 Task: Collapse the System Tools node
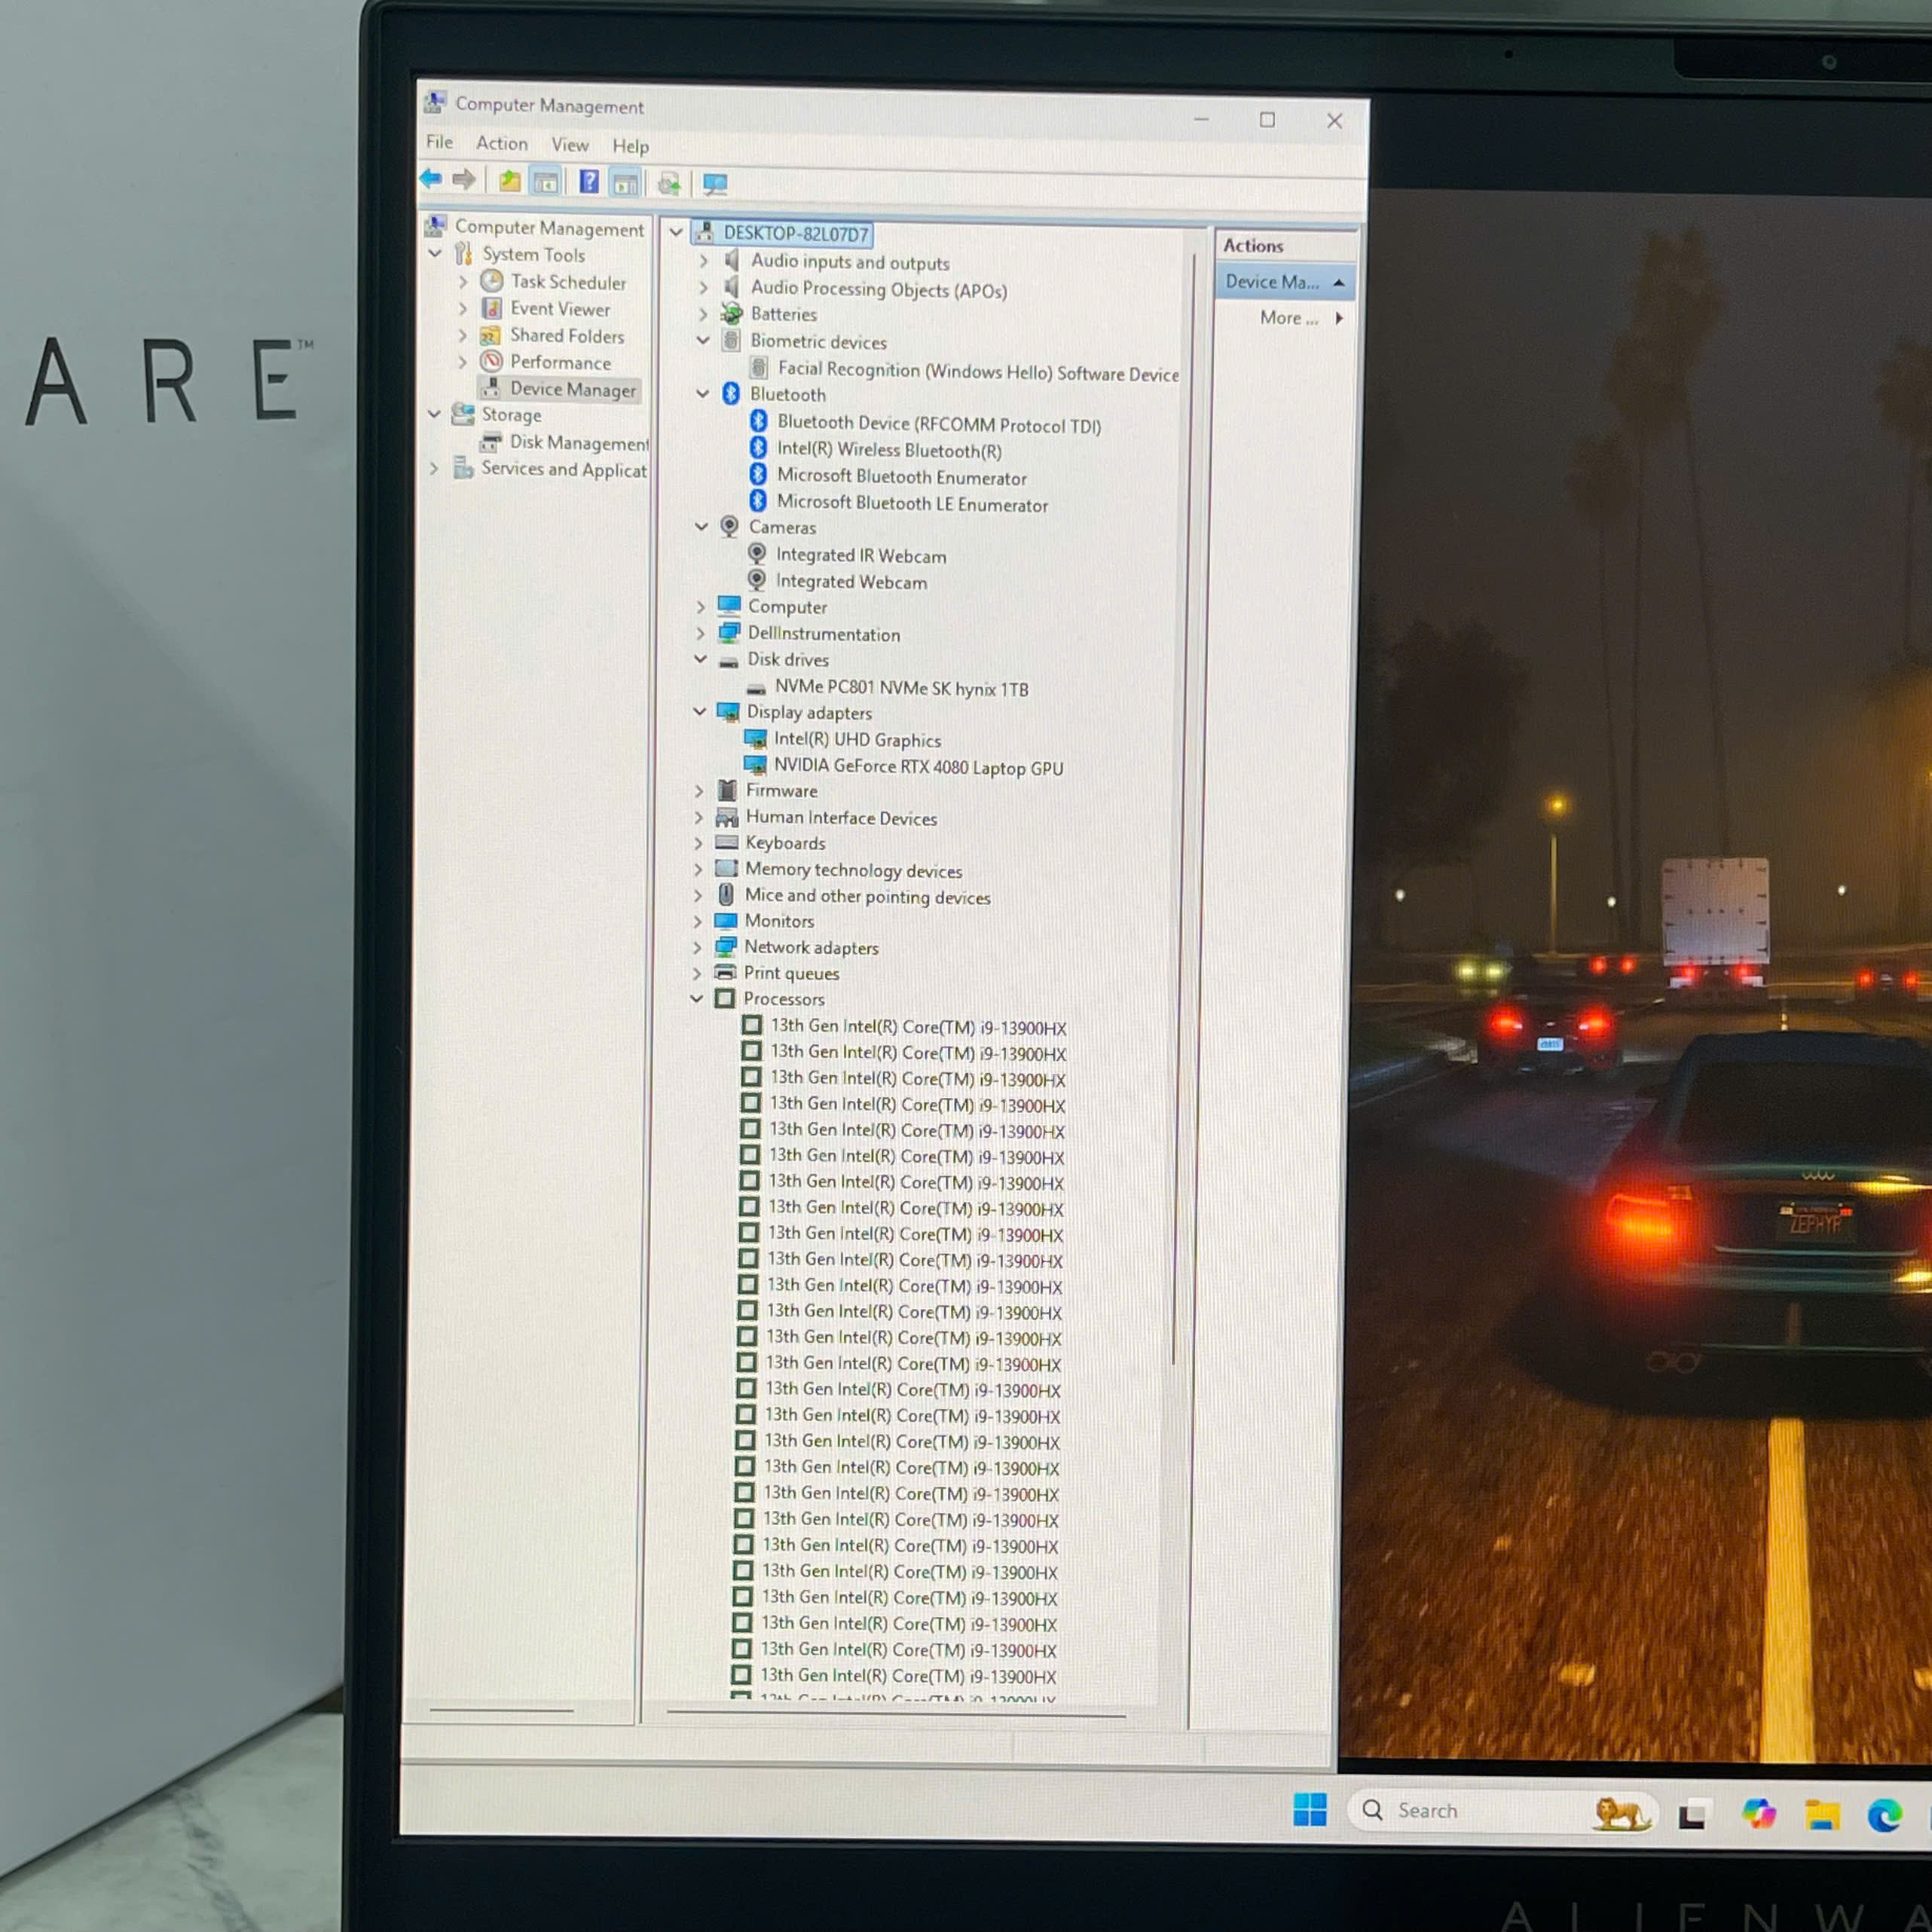point(435,253)
